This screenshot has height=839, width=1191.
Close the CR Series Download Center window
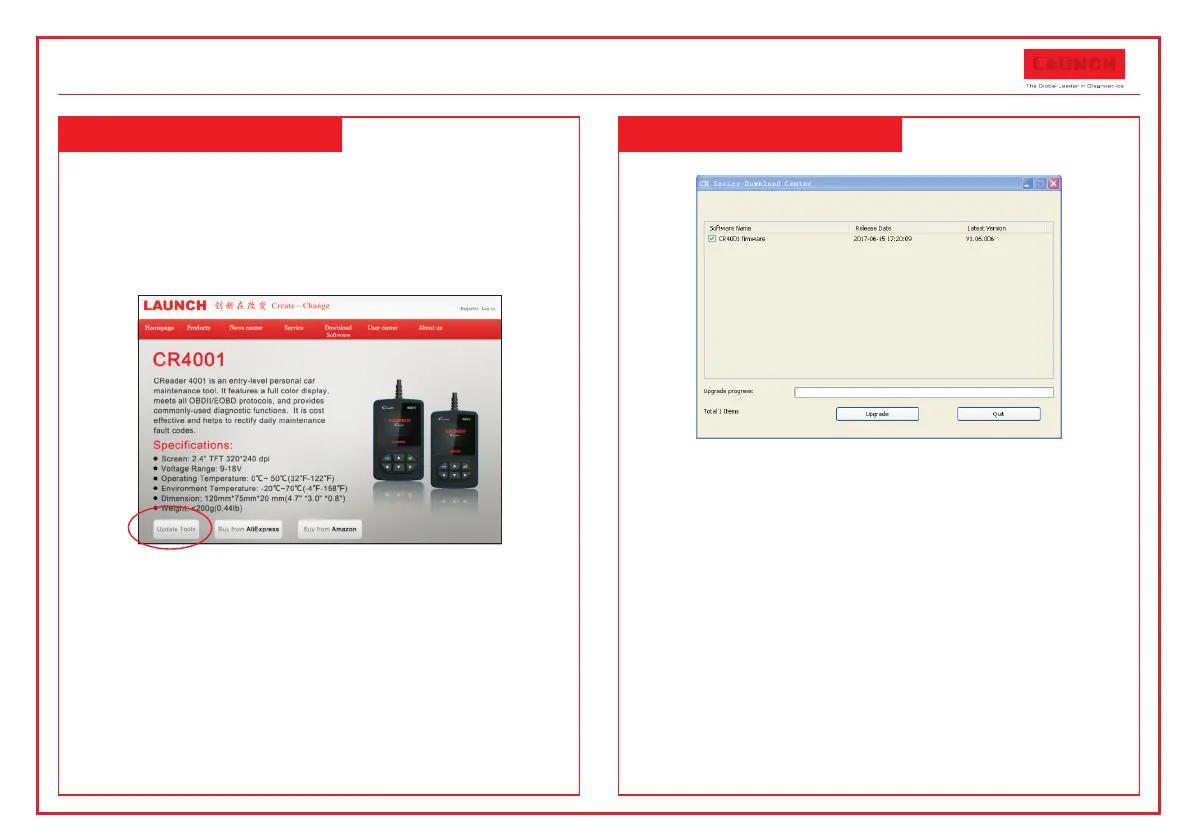point(1054,184)
